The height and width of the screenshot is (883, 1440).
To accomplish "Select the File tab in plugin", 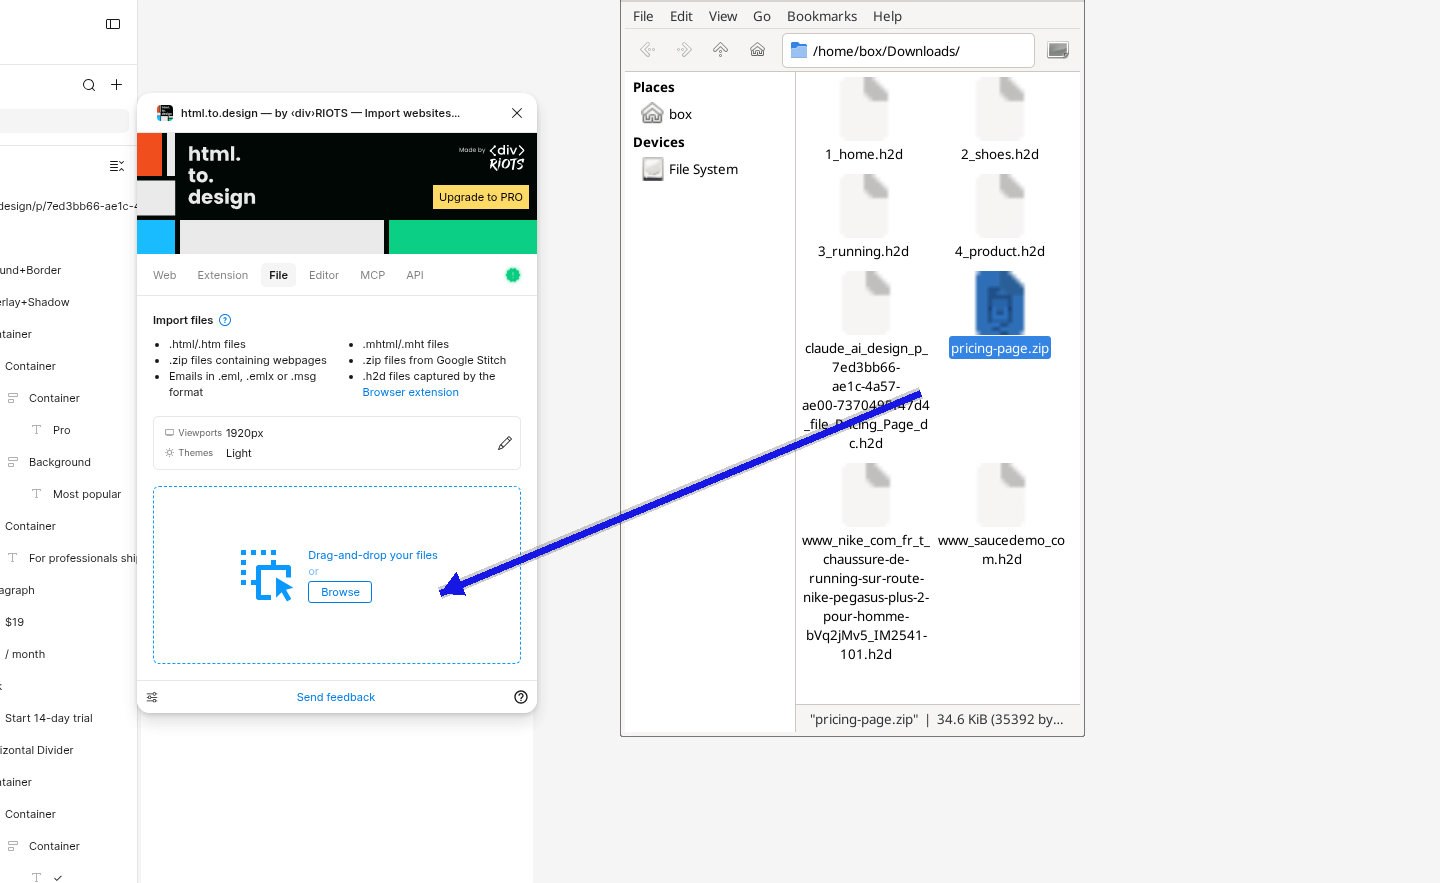I will coord(279,275).
